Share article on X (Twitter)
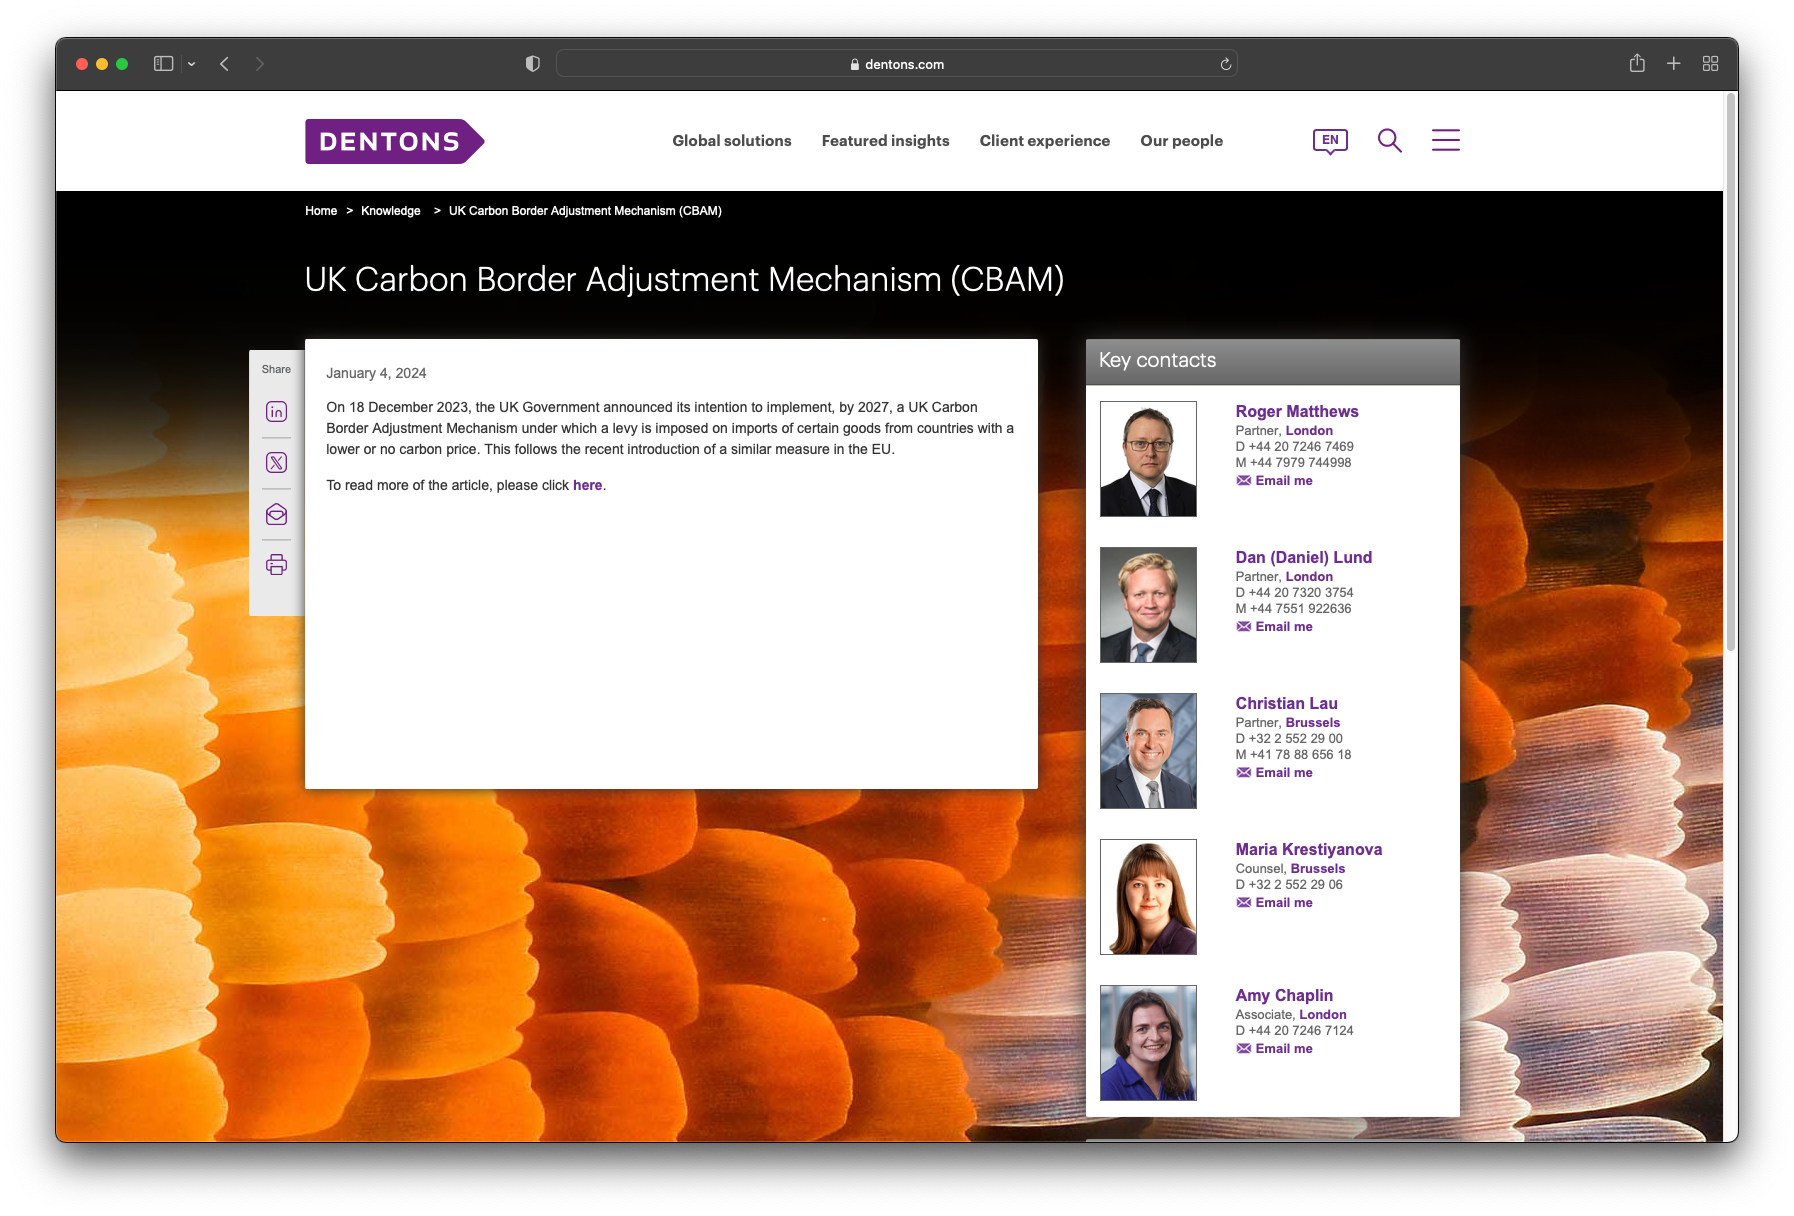 point(277,463)
